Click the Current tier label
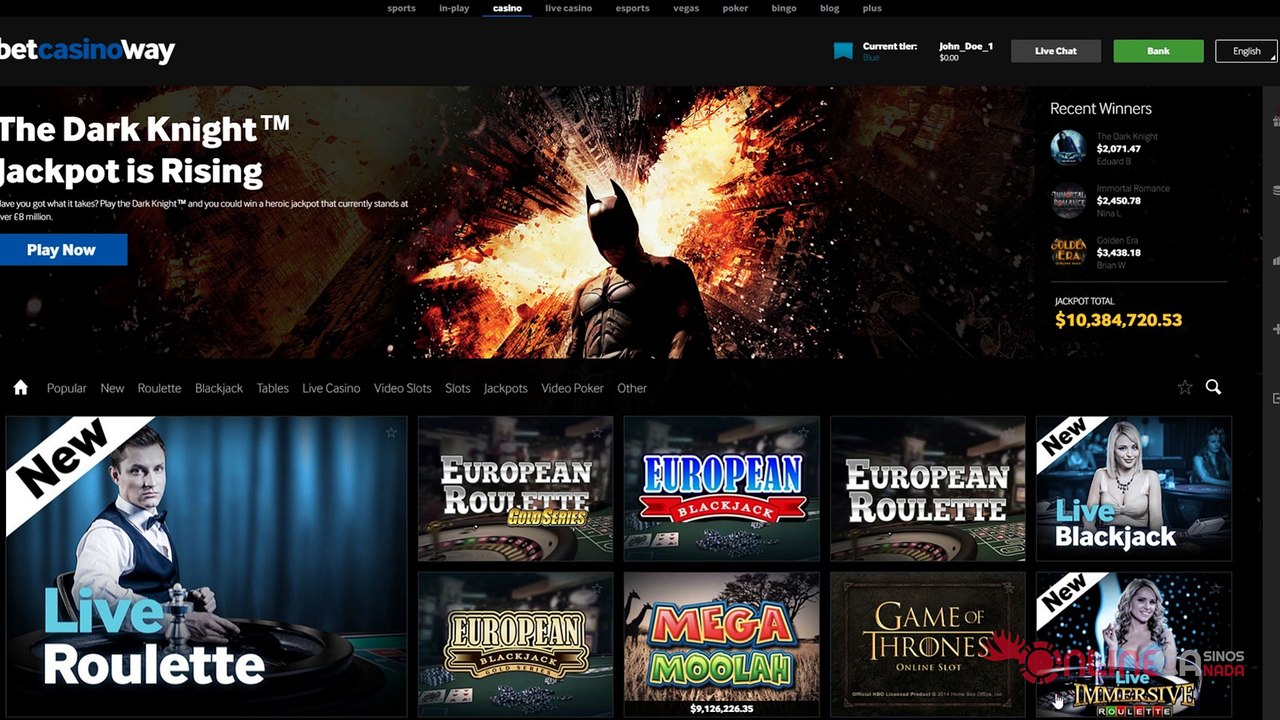Viewport: 1280px width, 720px height. pos(890,46)
